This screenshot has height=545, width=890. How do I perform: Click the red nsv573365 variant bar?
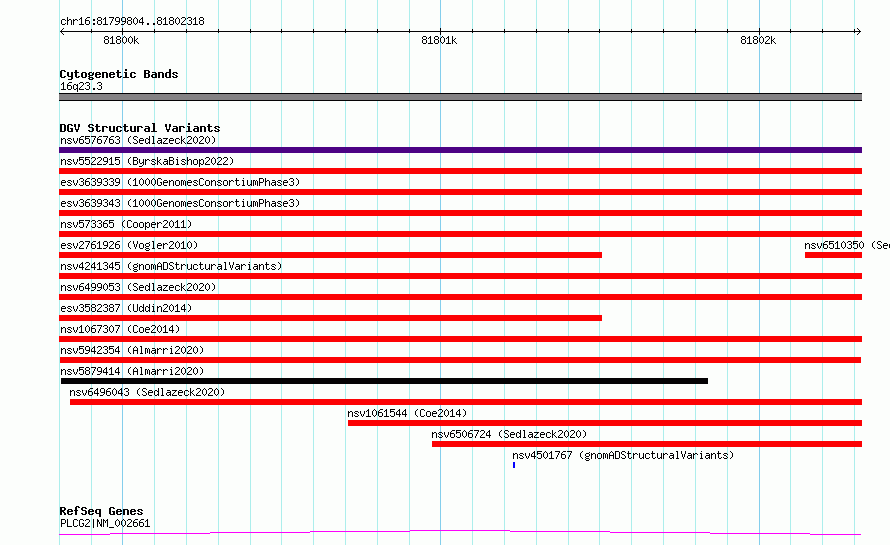click(460, 234)
